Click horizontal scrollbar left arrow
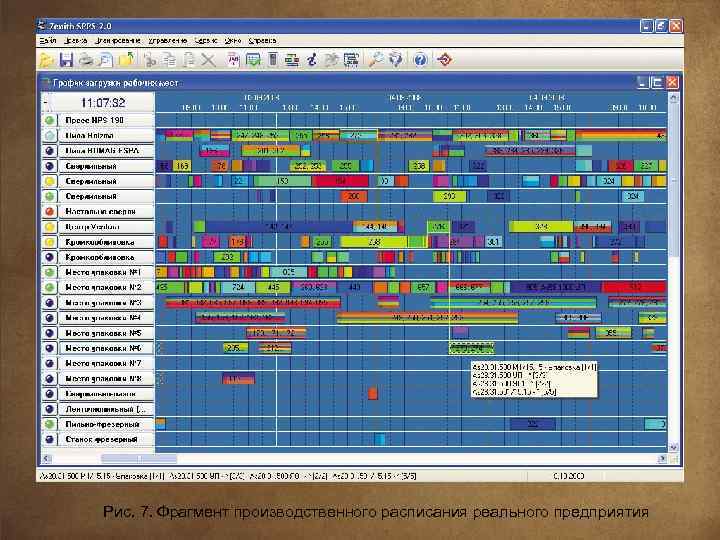The image size is (720, 540). 46,458
